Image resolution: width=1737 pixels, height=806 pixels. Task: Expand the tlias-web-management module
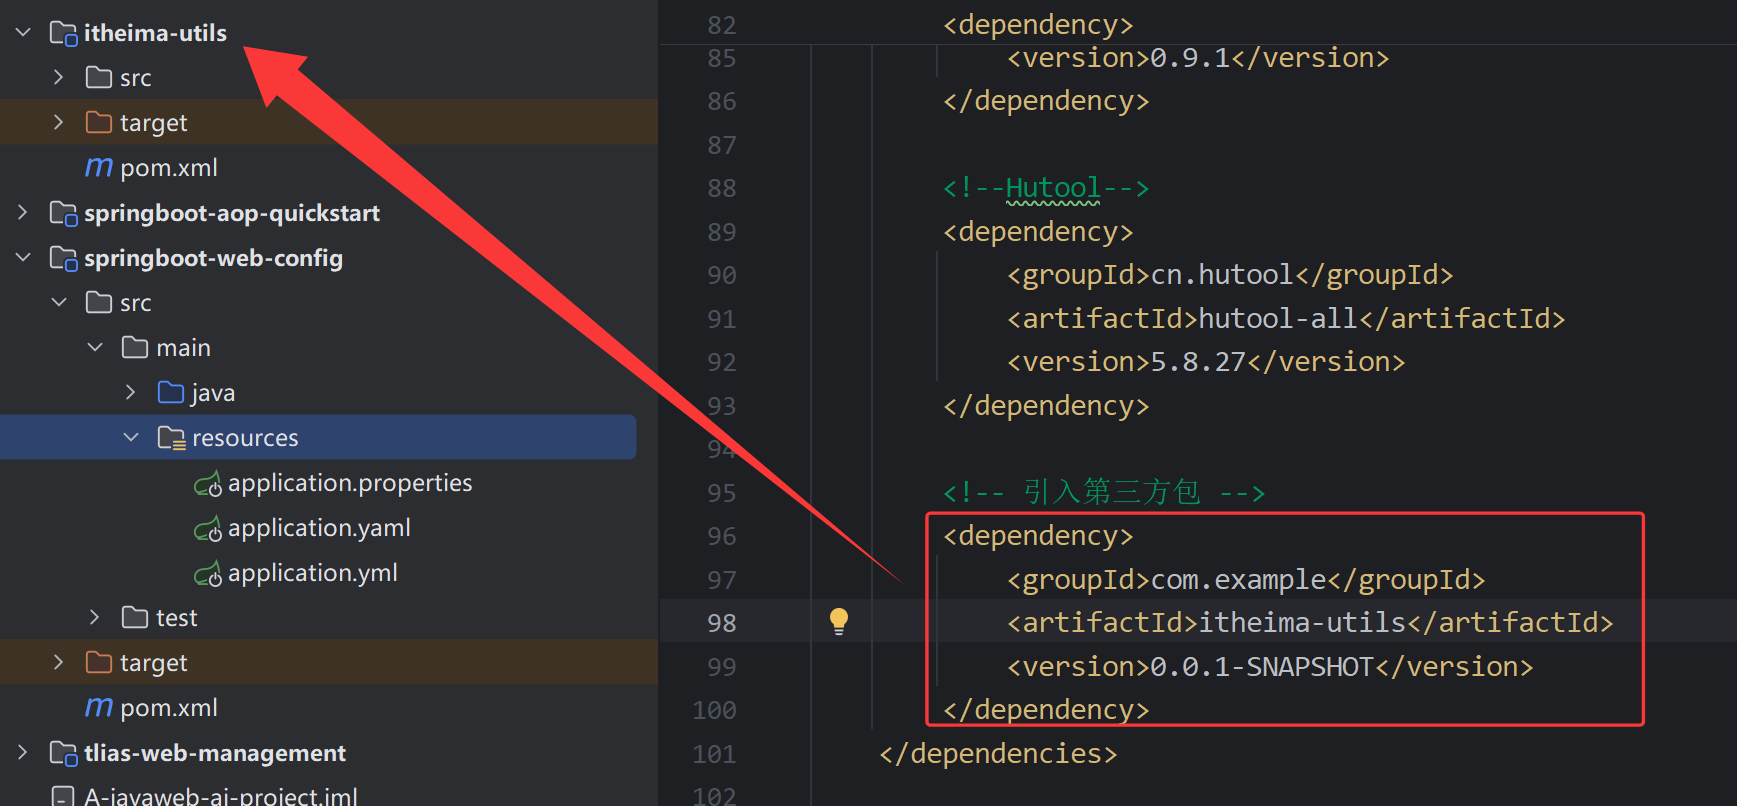pyautogui.click(x=23, y=752)
